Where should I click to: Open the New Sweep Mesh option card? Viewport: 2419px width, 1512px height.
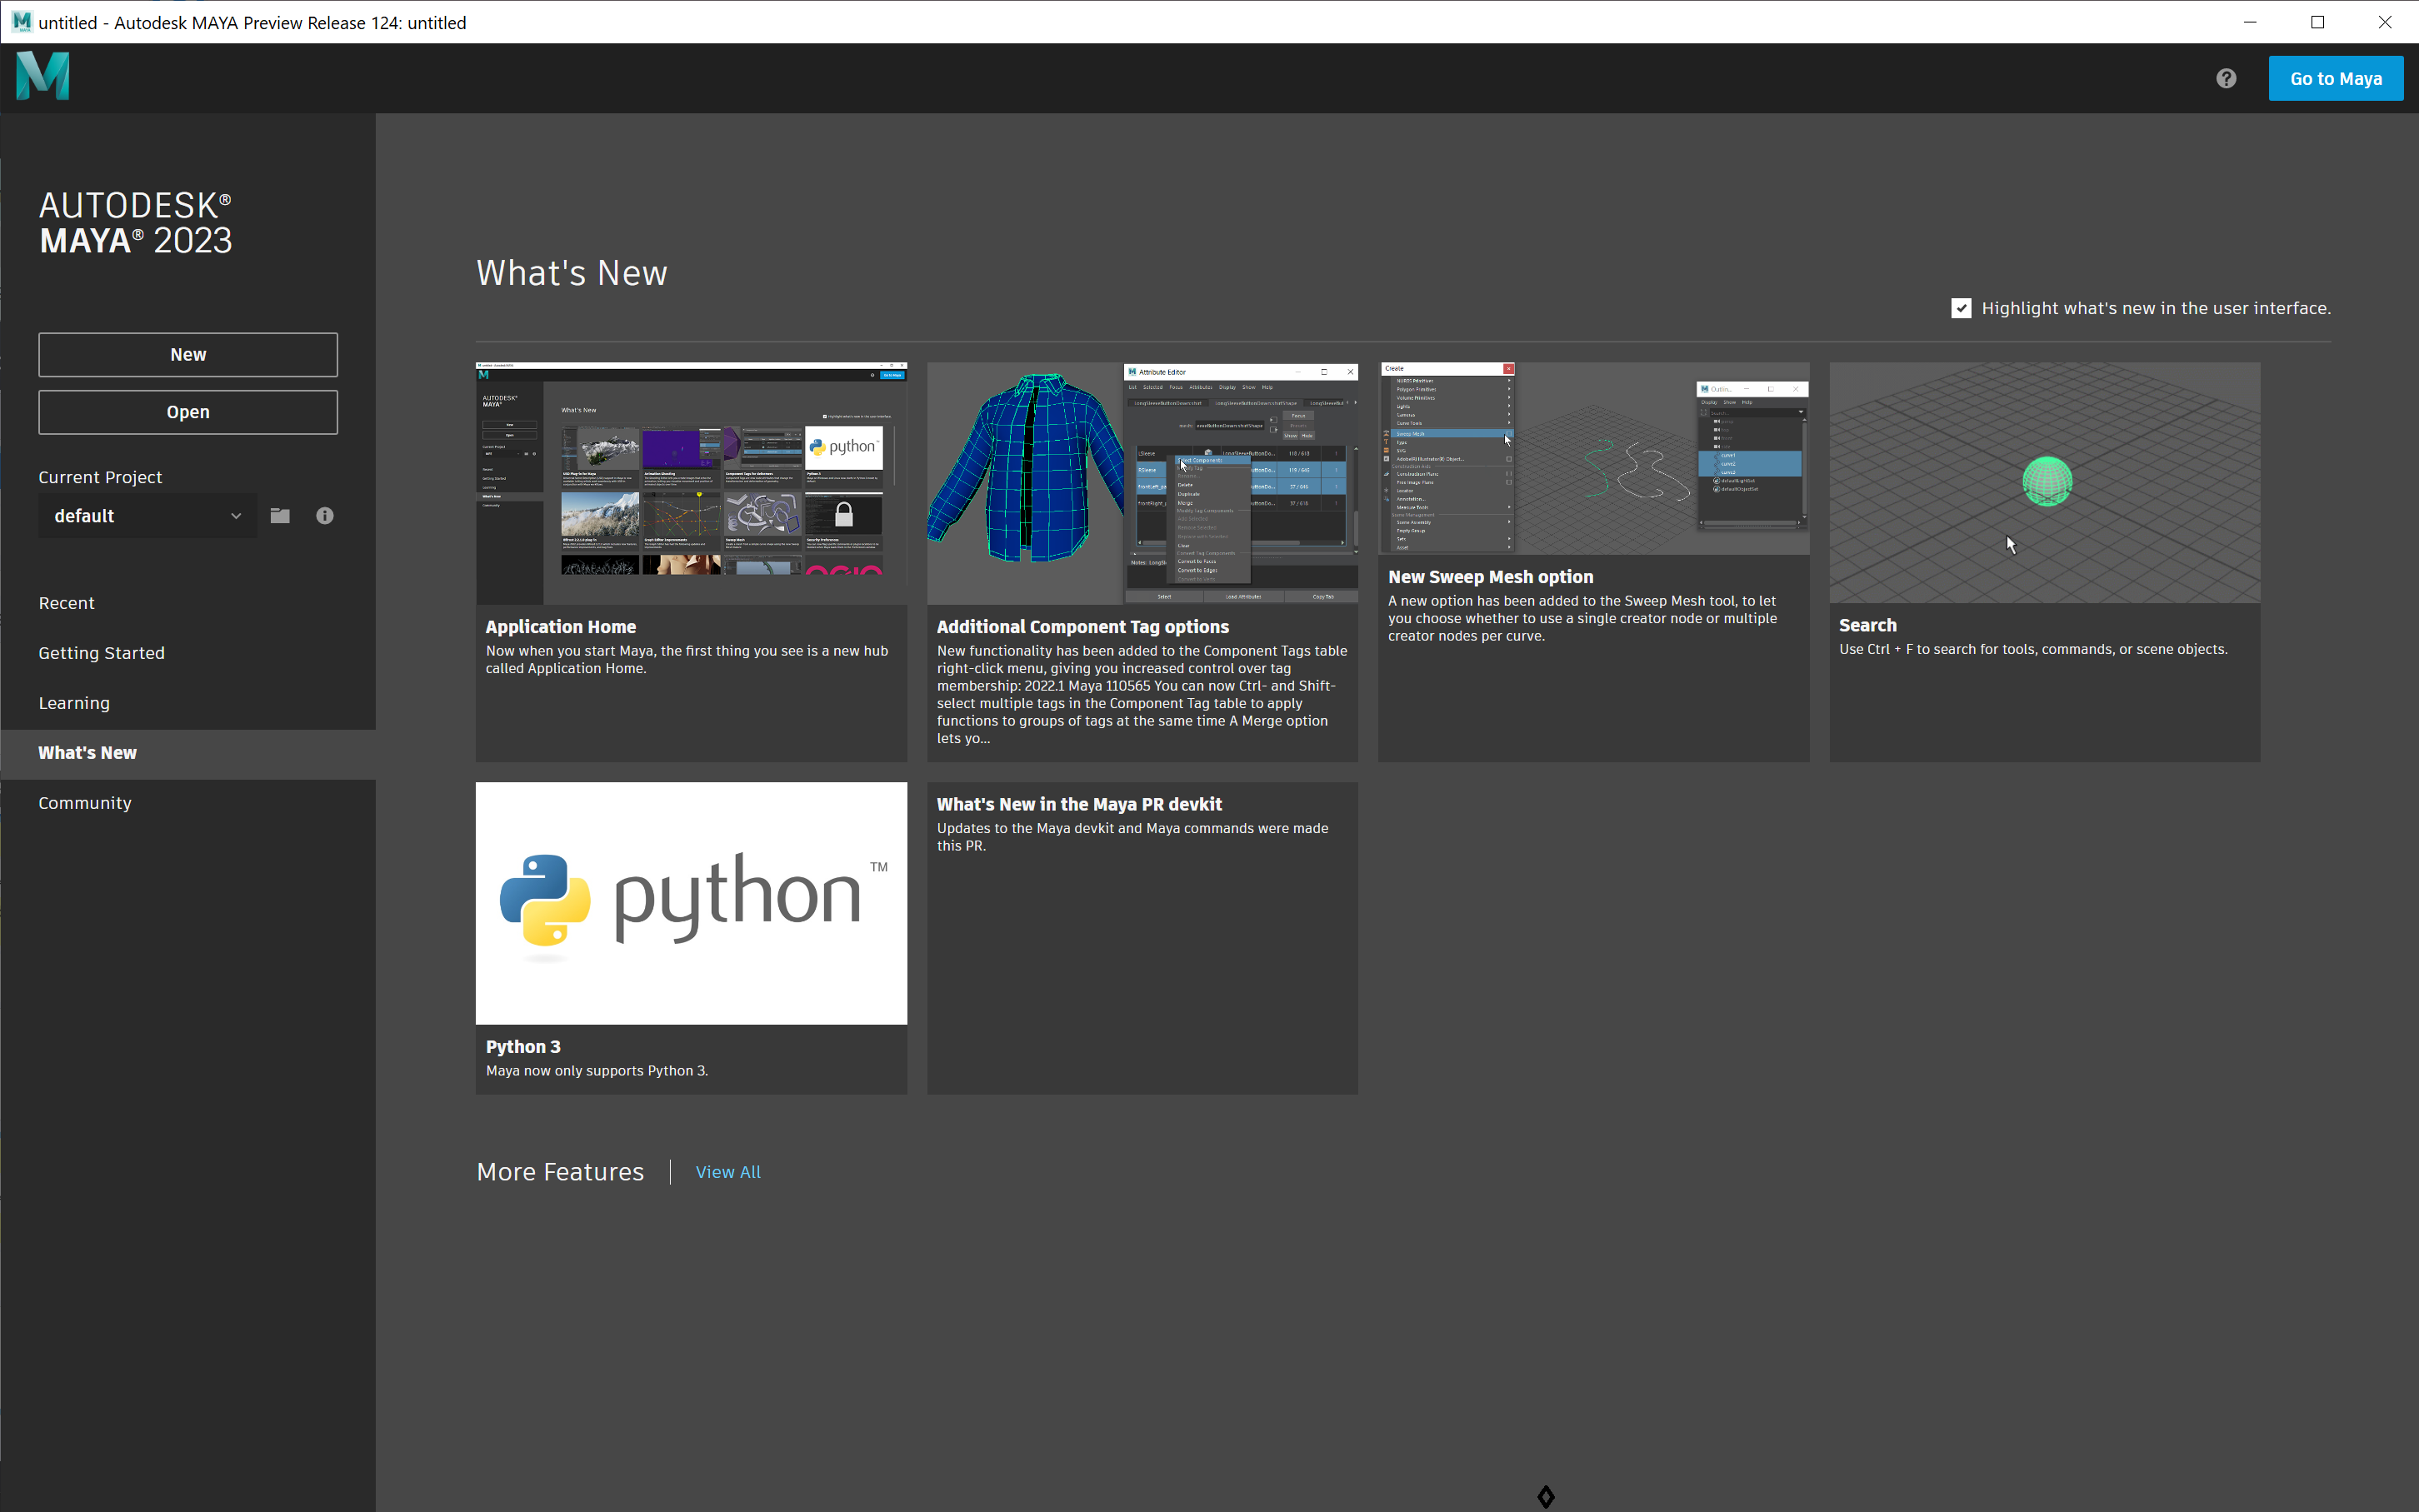[x=1593, y=560]
